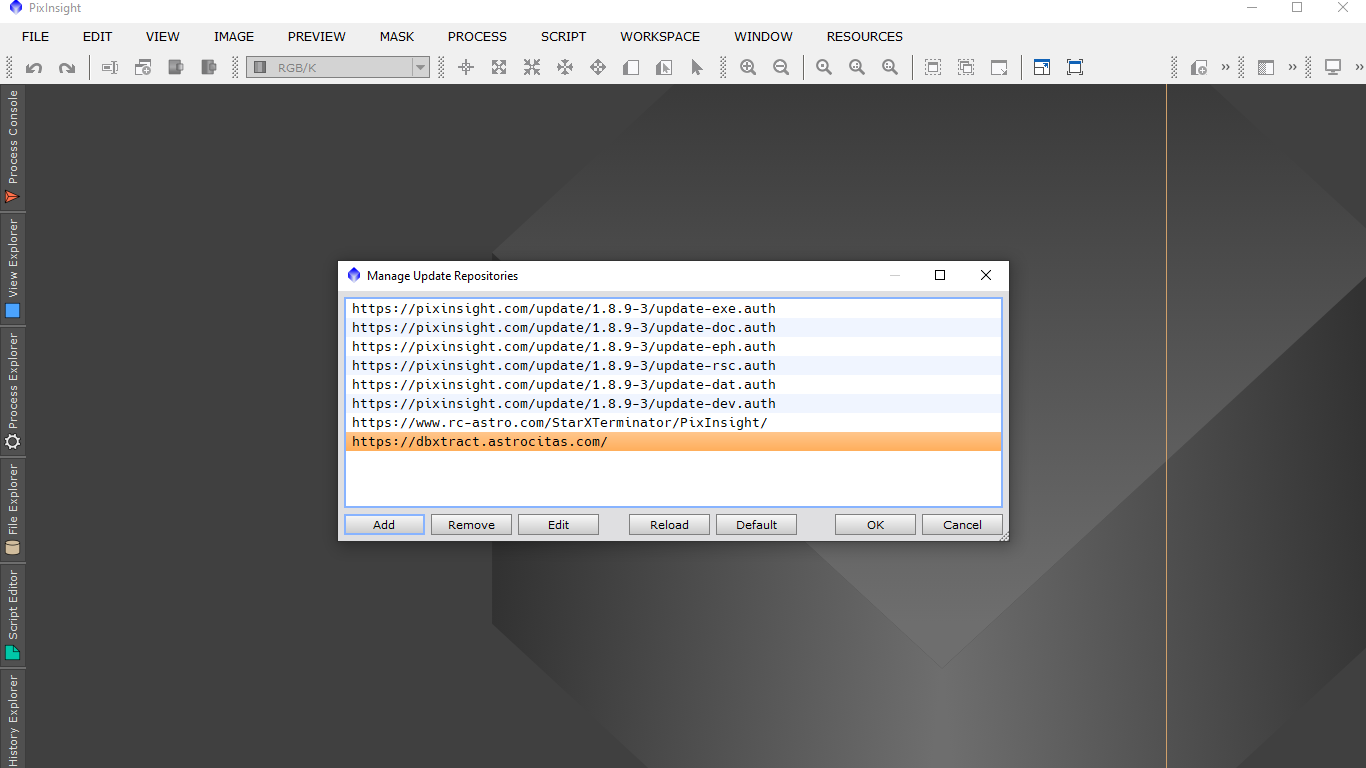Expand the first toolbar overflow chevron
The width and height of the screenshot is (1366, 768).
1225,68
